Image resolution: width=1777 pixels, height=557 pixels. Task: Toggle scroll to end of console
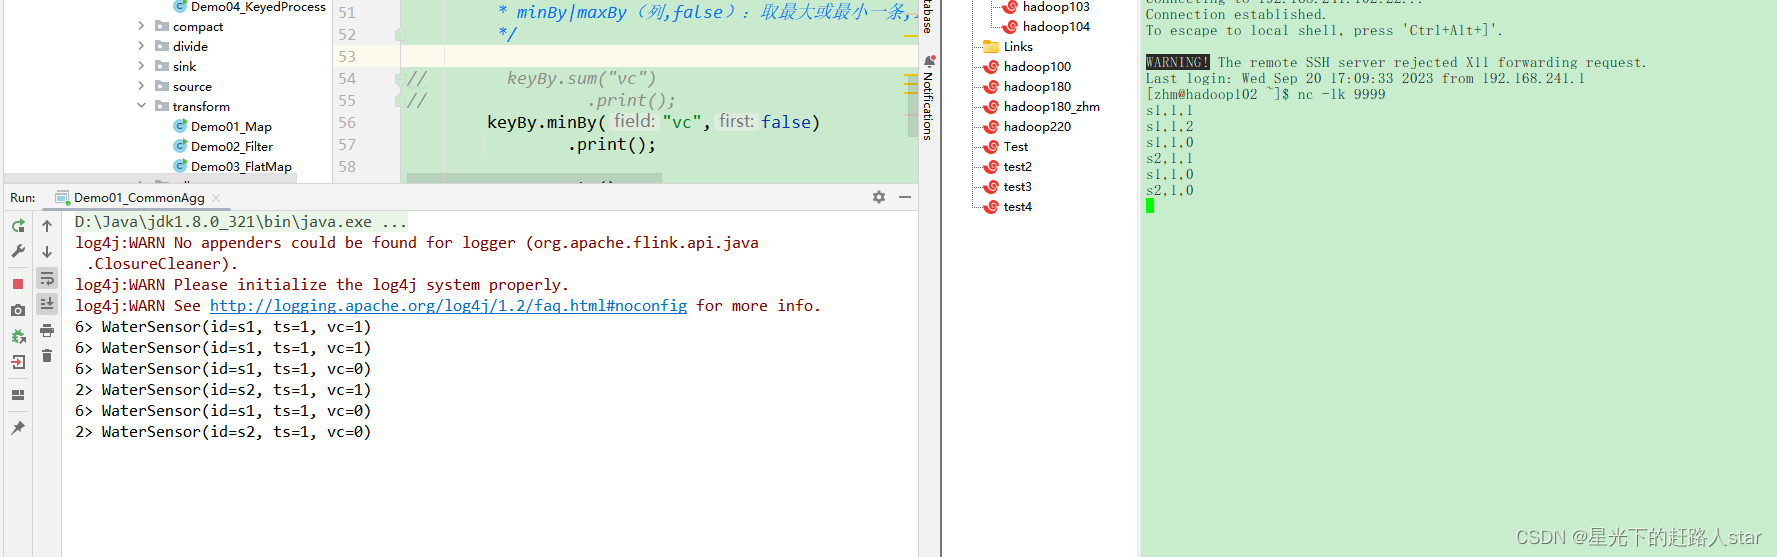47,304
